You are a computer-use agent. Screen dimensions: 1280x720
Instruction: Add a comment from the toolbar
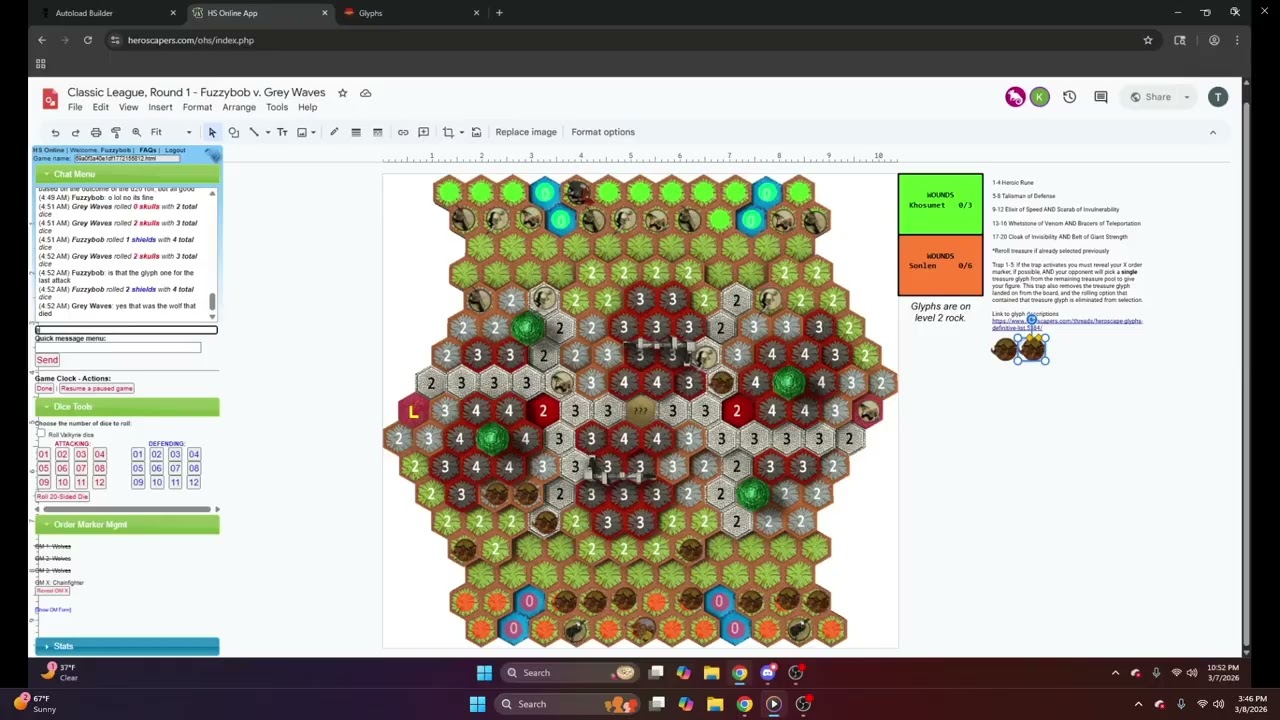(424, 132)
